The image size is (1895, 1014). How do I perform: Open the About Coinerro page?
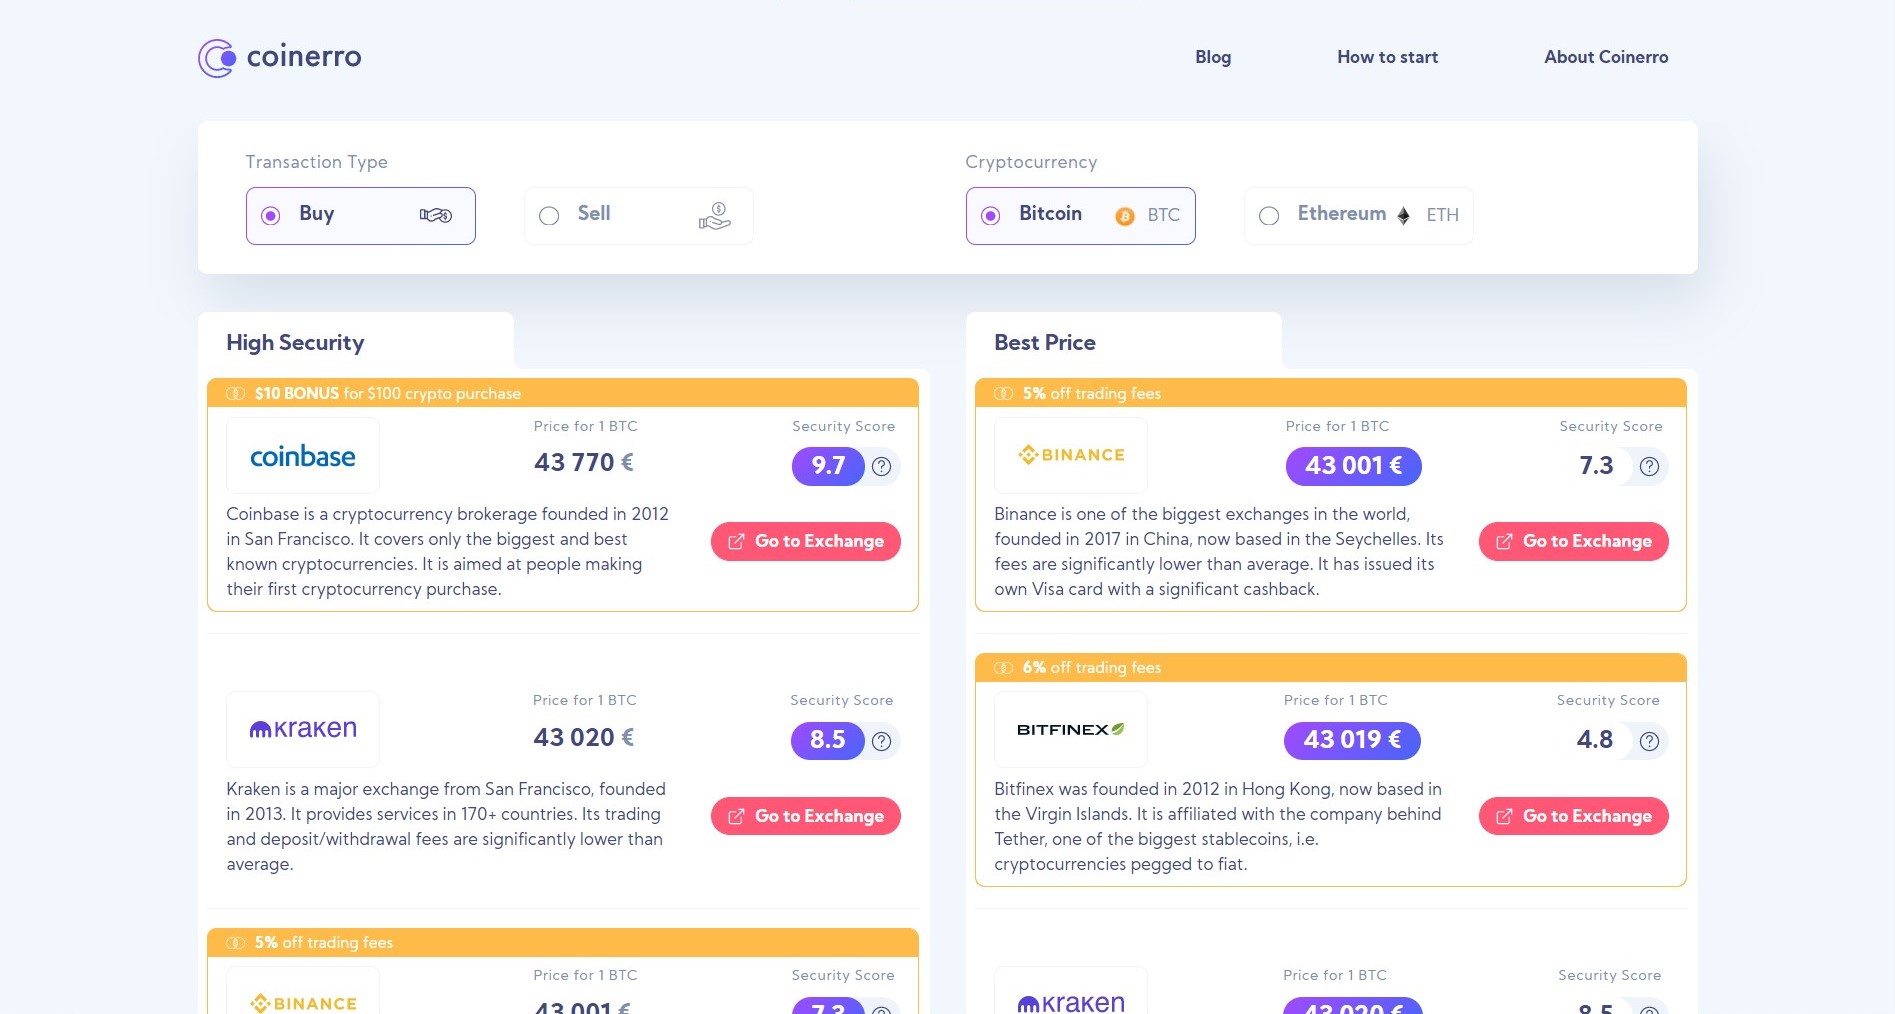pos(1606,57)
